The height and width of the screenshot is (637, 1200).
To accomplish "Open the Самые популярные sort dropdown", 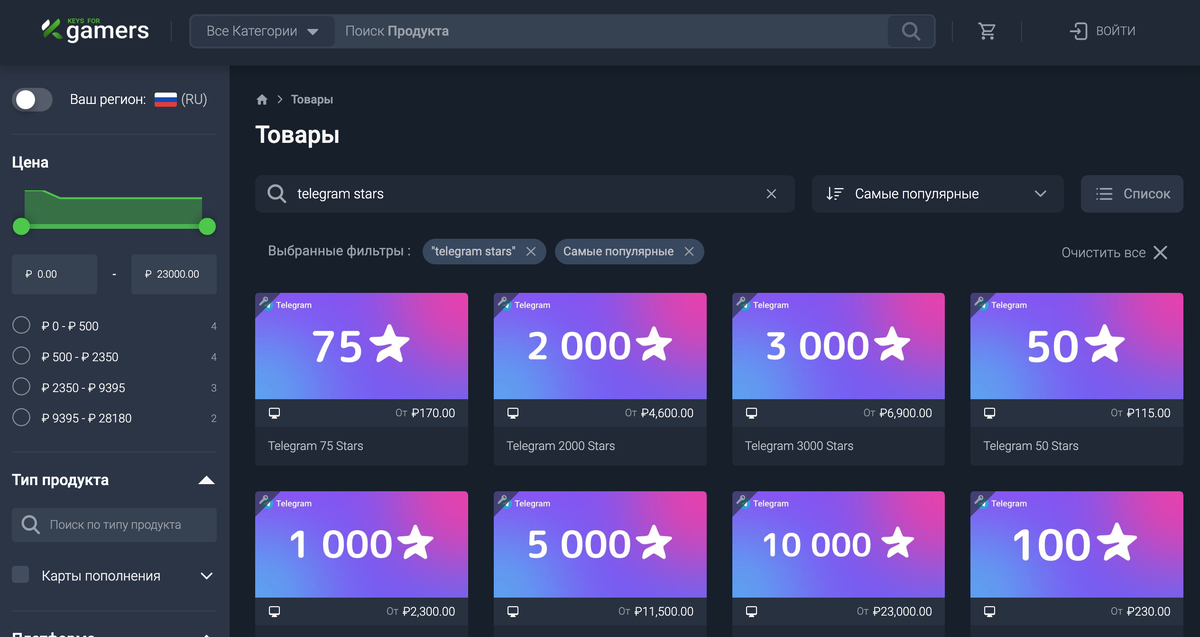I will pyautogui.click(x=937, y=194).
